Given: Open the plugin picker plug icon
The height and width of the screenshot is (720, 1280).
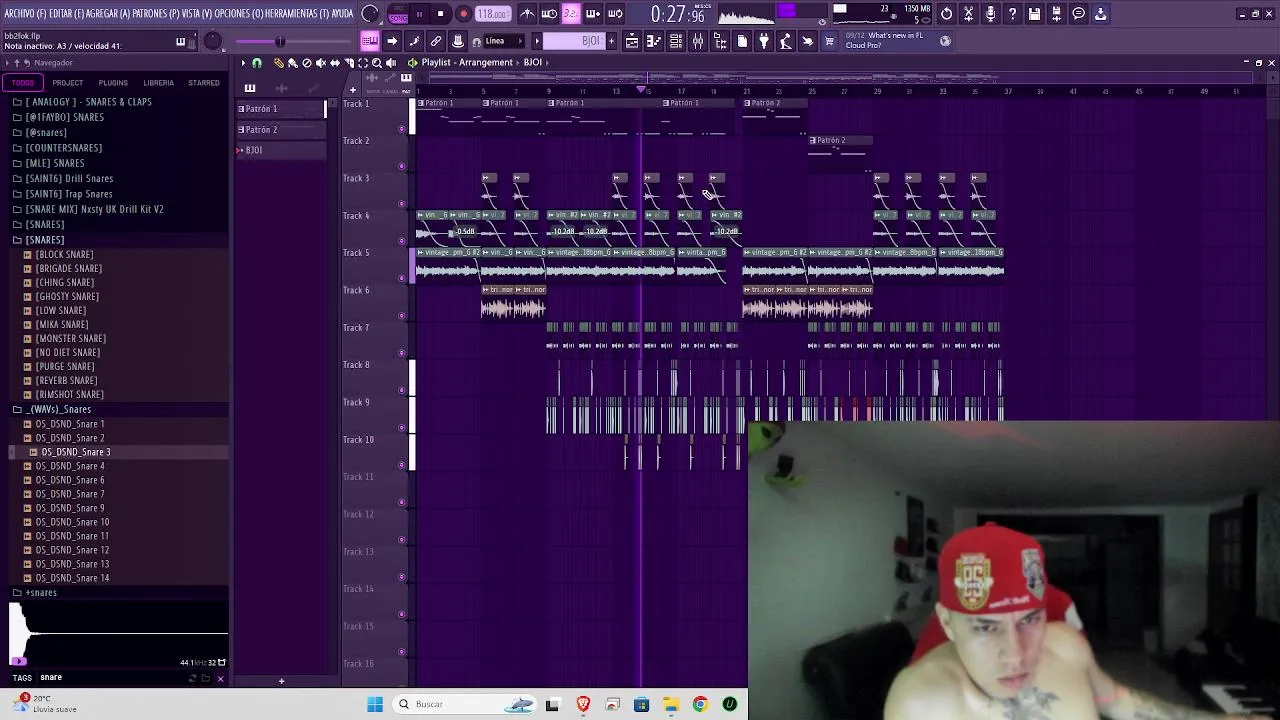Looking at the screenshot, I should [x=763, y=41].
